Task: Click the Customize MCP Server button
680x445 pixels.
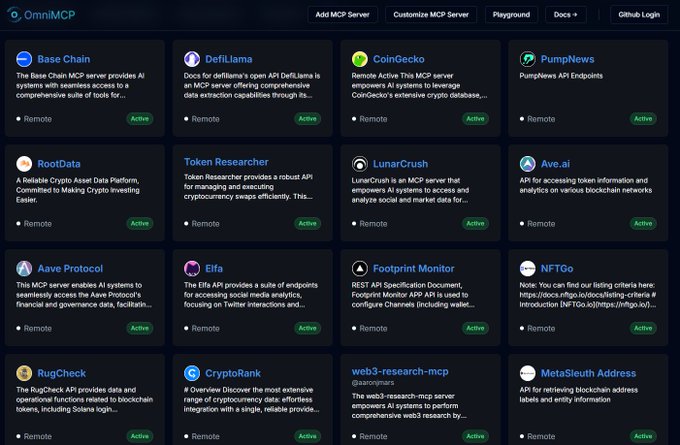Action: coord(430,15)
